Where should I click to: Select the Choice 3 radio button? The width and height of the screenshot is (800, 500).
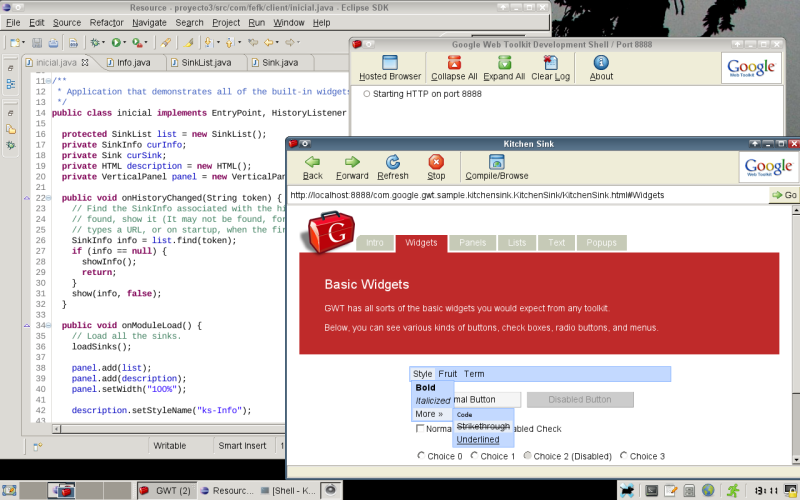click(623, 455)
